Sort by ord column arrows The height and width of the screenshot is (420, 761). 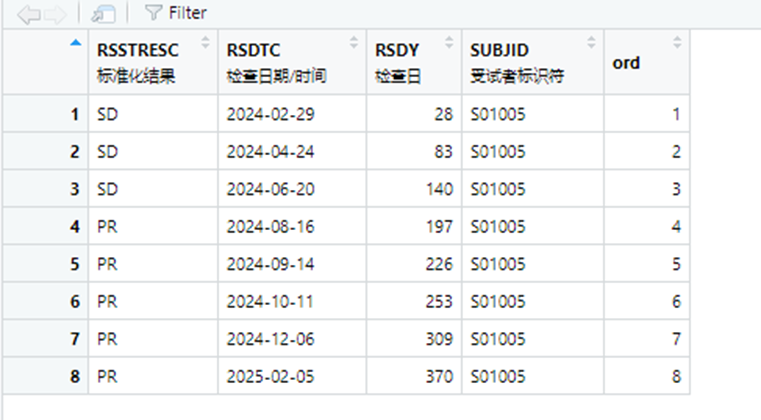(x=677, y=42)
